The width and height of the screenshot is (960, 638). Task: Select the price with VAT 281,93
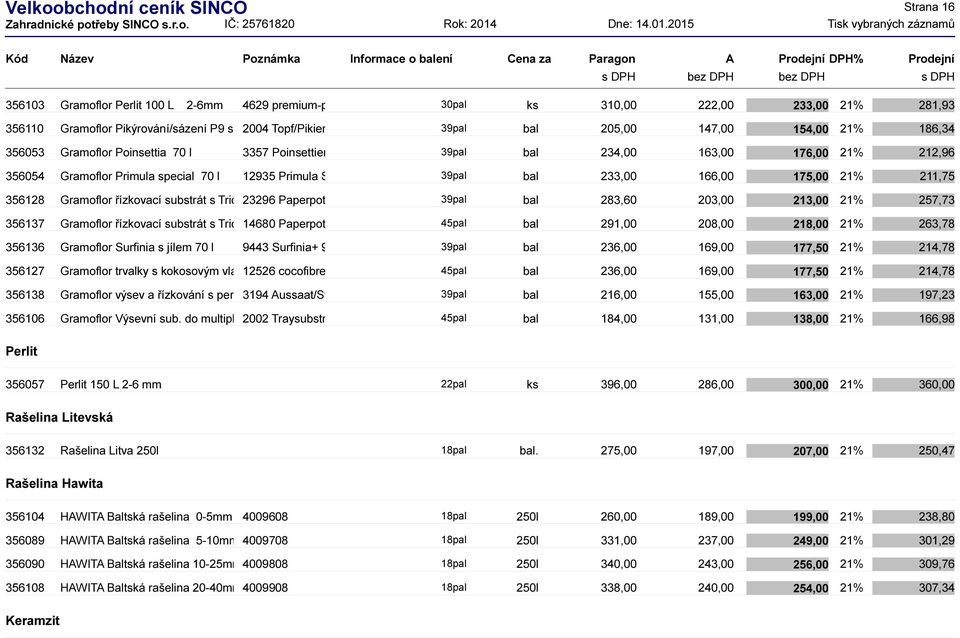click(x=936, y=105)
